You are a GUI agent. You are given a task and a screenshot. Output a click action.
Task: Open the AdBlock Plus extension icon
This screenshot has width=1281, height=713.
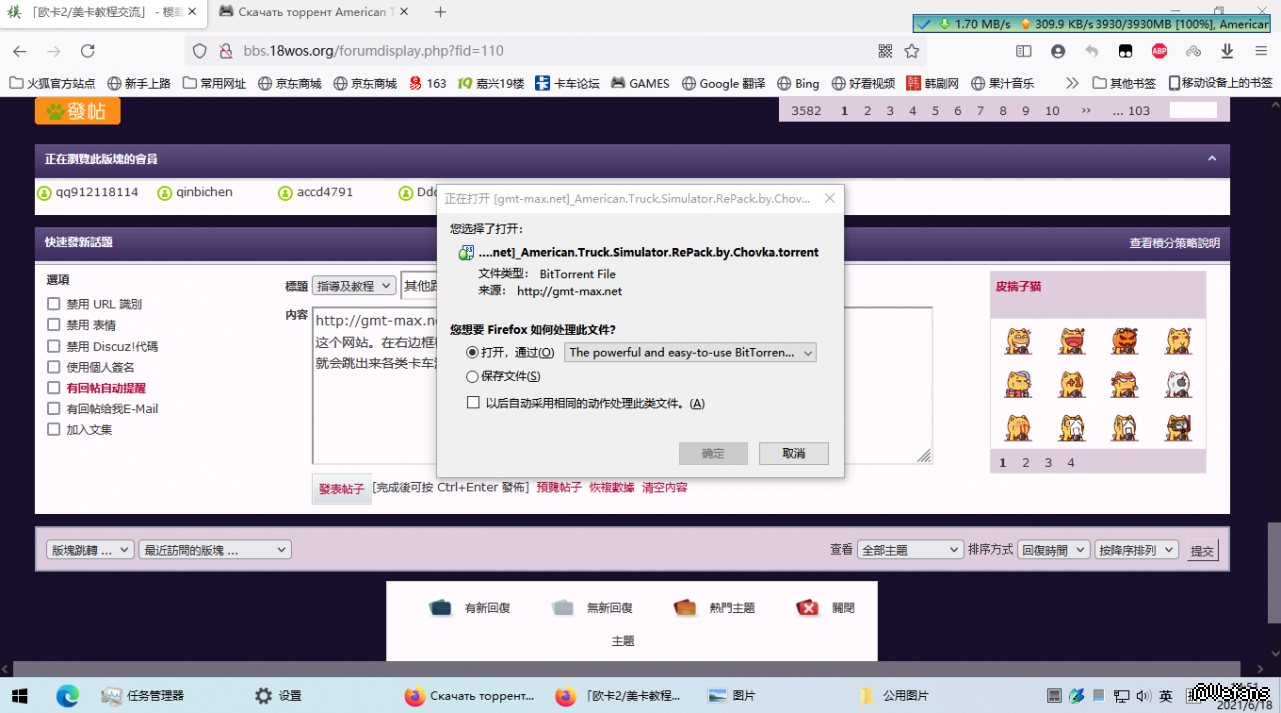pos(1160,51)
